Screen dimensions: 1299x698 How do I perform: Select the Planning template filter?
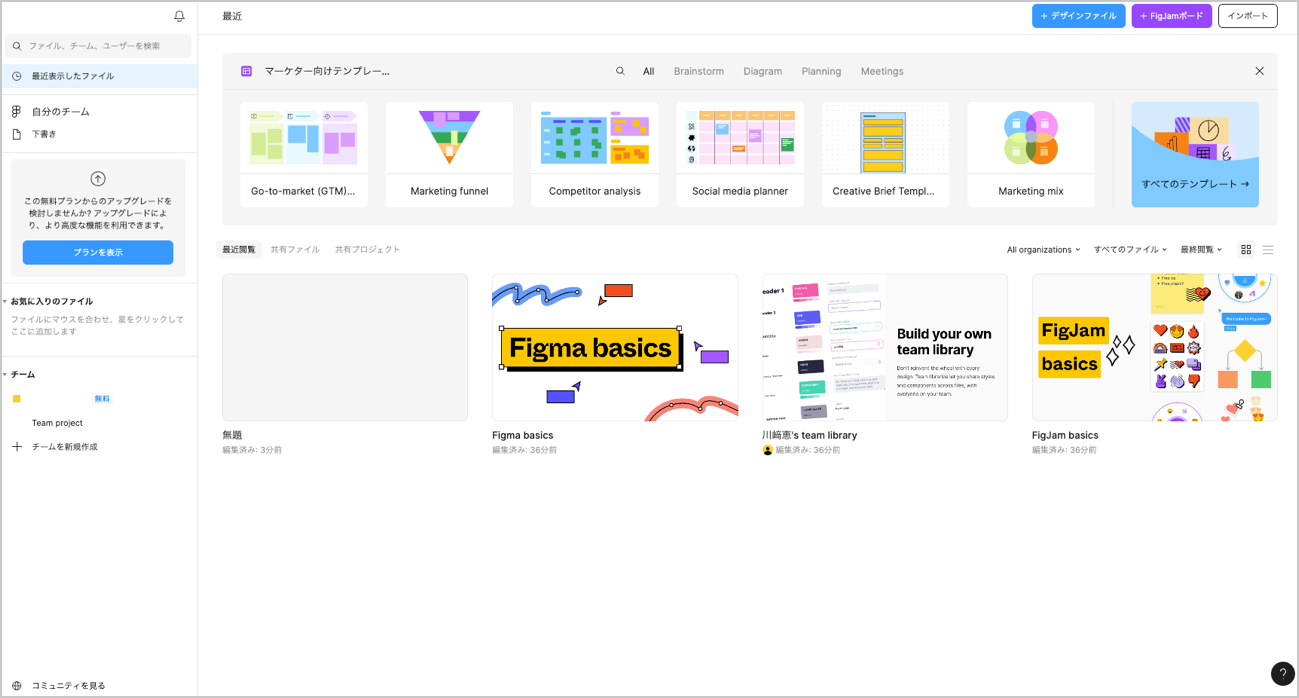(x=821, y=71)
